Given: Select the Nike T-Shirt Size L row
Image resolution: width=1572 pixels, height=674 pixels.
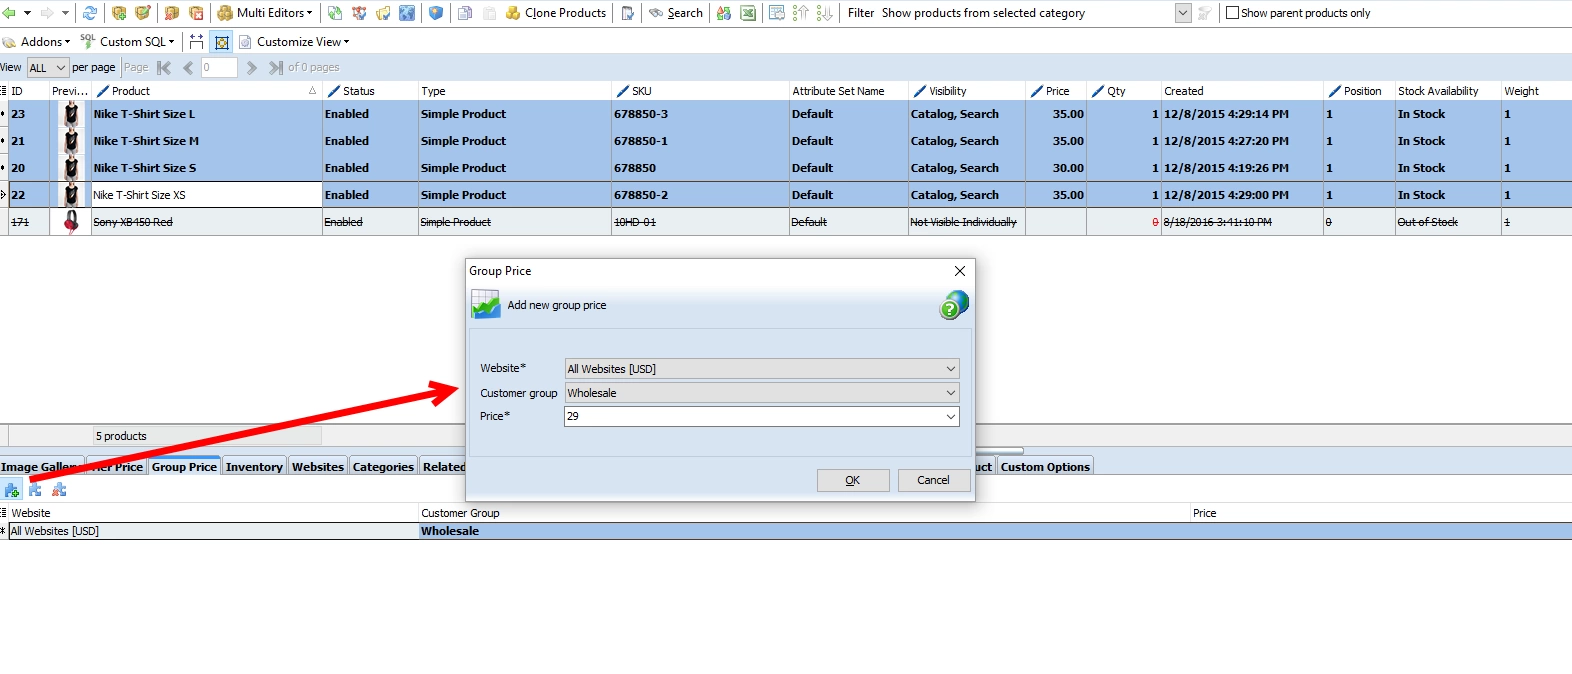Looking at the screenshot, I should tap(786, 114).
